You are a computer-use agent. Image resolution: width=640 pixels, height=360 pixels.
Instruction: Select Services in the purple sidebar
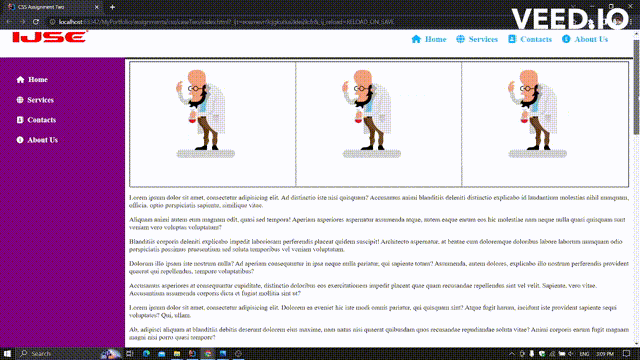tap(40, 100)
